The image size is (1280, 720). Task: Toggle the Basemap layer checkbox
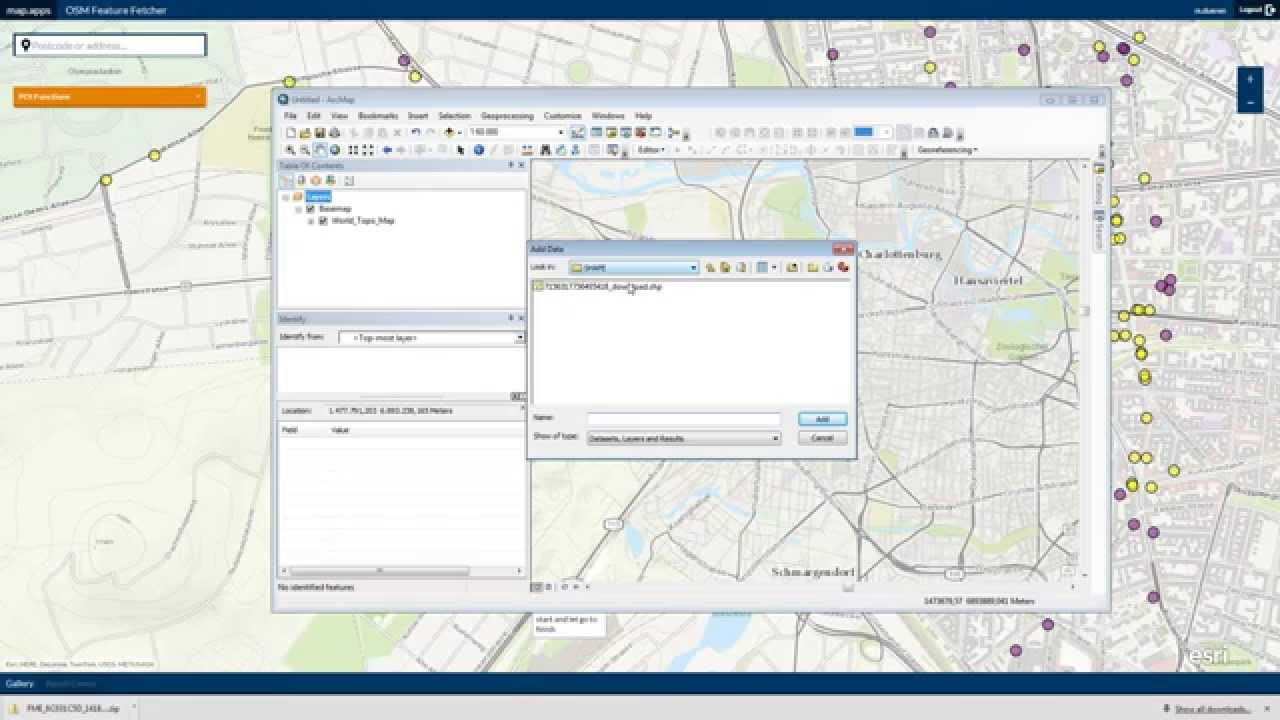tap(311, 209)
